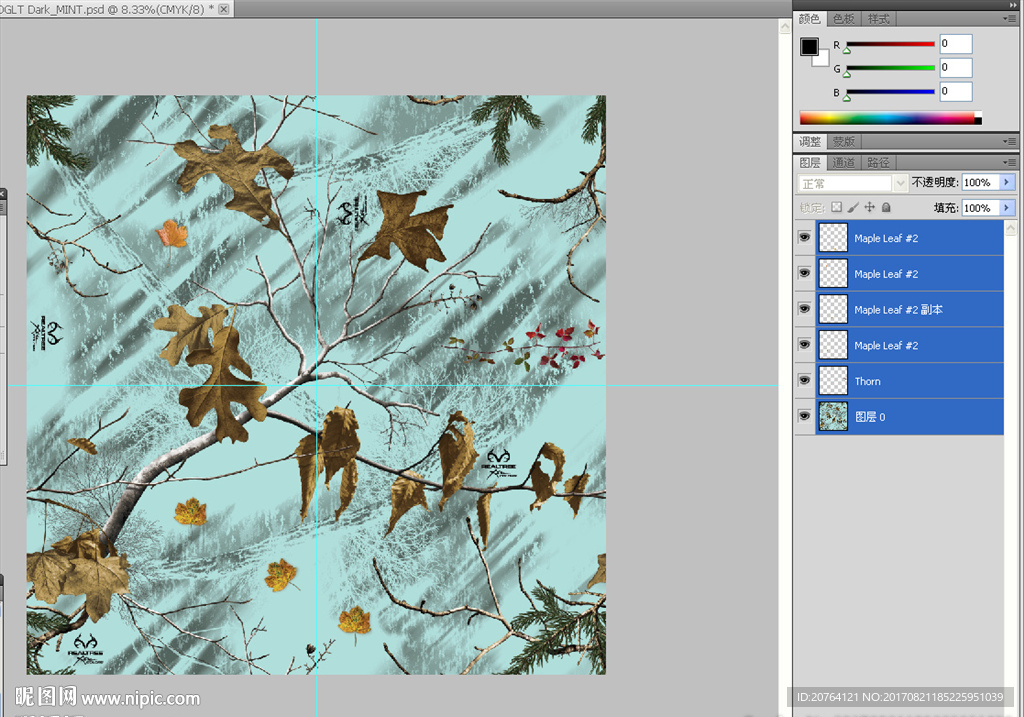This screenshot has width=1024, height=717.
Task: Click the layers panel scrollbar up arrow
Action: click(1011, 228)
